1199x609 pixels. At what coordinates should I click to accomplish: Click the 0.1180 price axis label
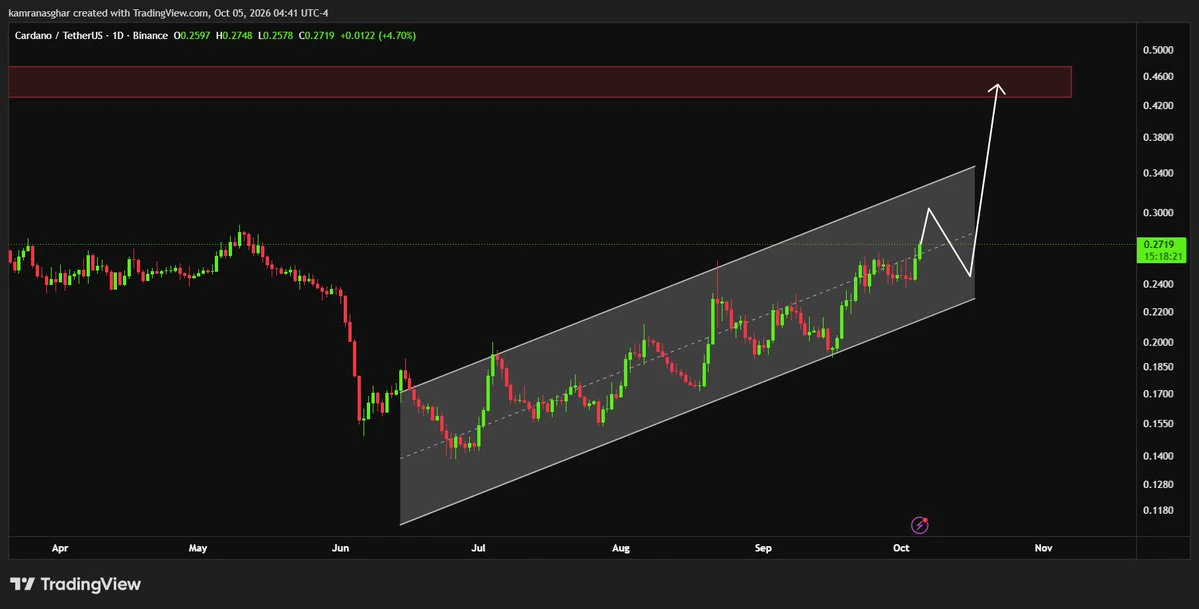1158,510
